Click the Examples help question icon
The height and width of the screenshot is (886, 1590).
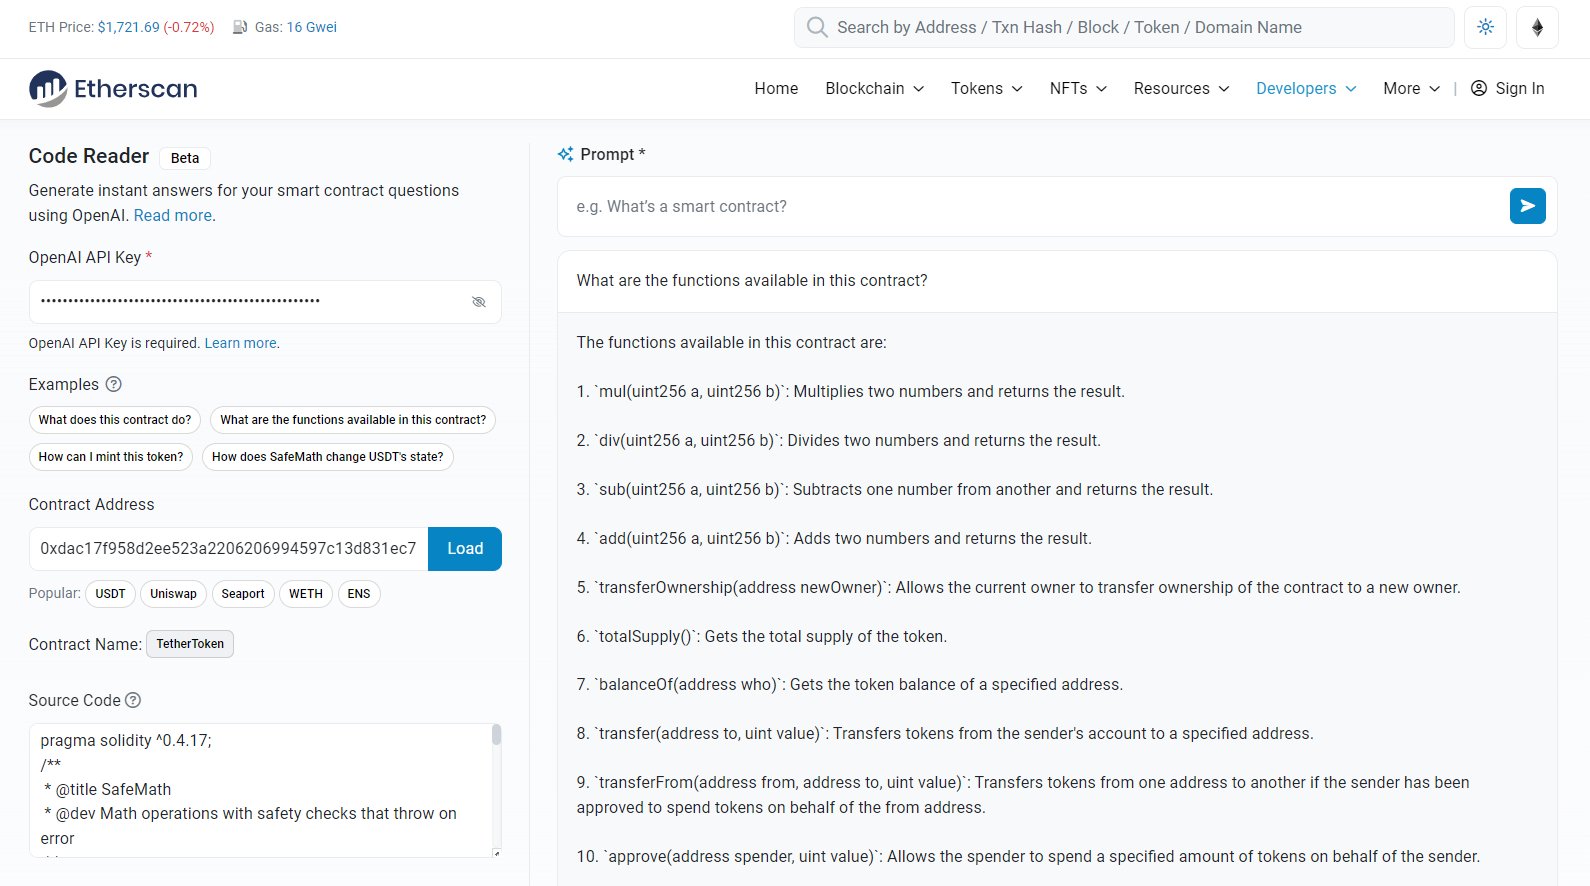click(x=114, y=384)
